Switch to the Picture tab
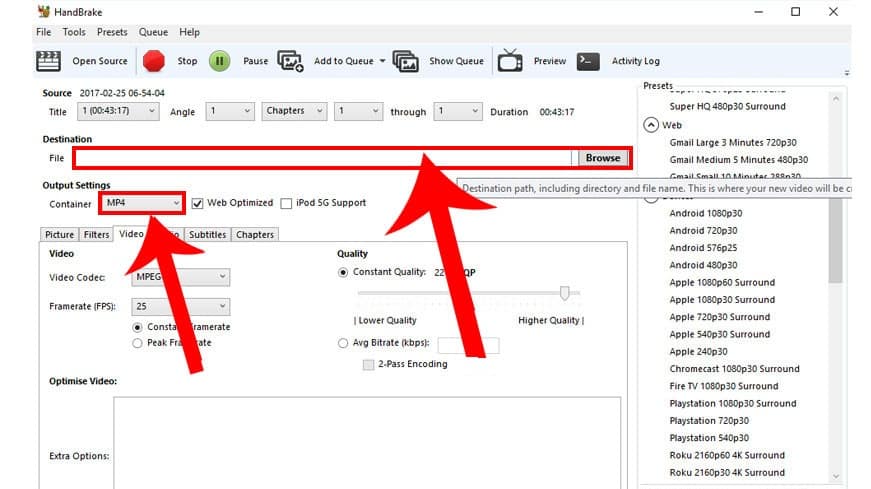The width and height of the screenshot is (871, 489). click(59, 234)
